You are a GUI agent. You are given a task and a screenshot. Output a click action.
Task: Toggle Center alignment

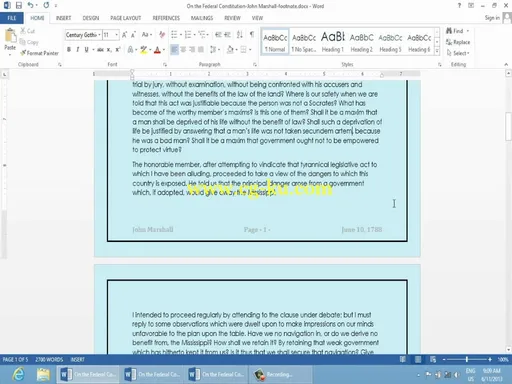tap(183, 50)
